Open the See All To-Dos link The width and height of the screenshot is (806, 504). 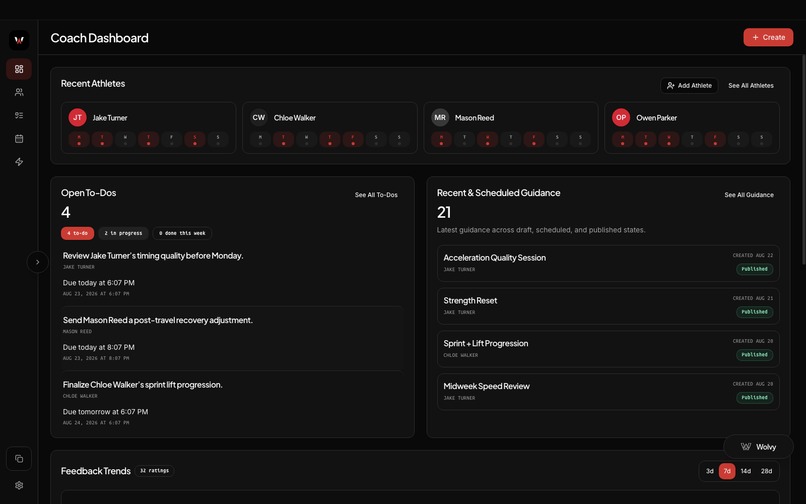[376, 195]
